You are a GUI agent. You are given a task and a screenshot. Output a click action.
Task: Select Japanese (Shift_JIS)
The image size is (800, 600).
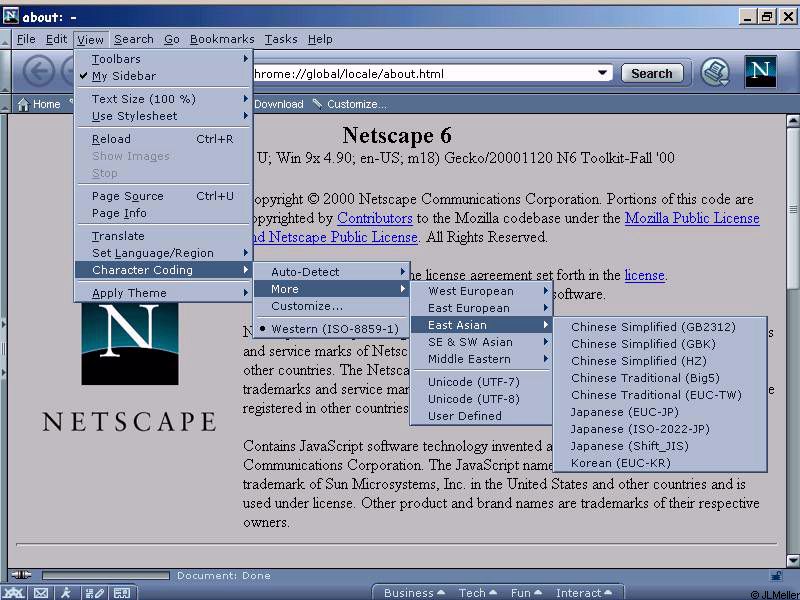pyautogui.click(x=660, y=446)
